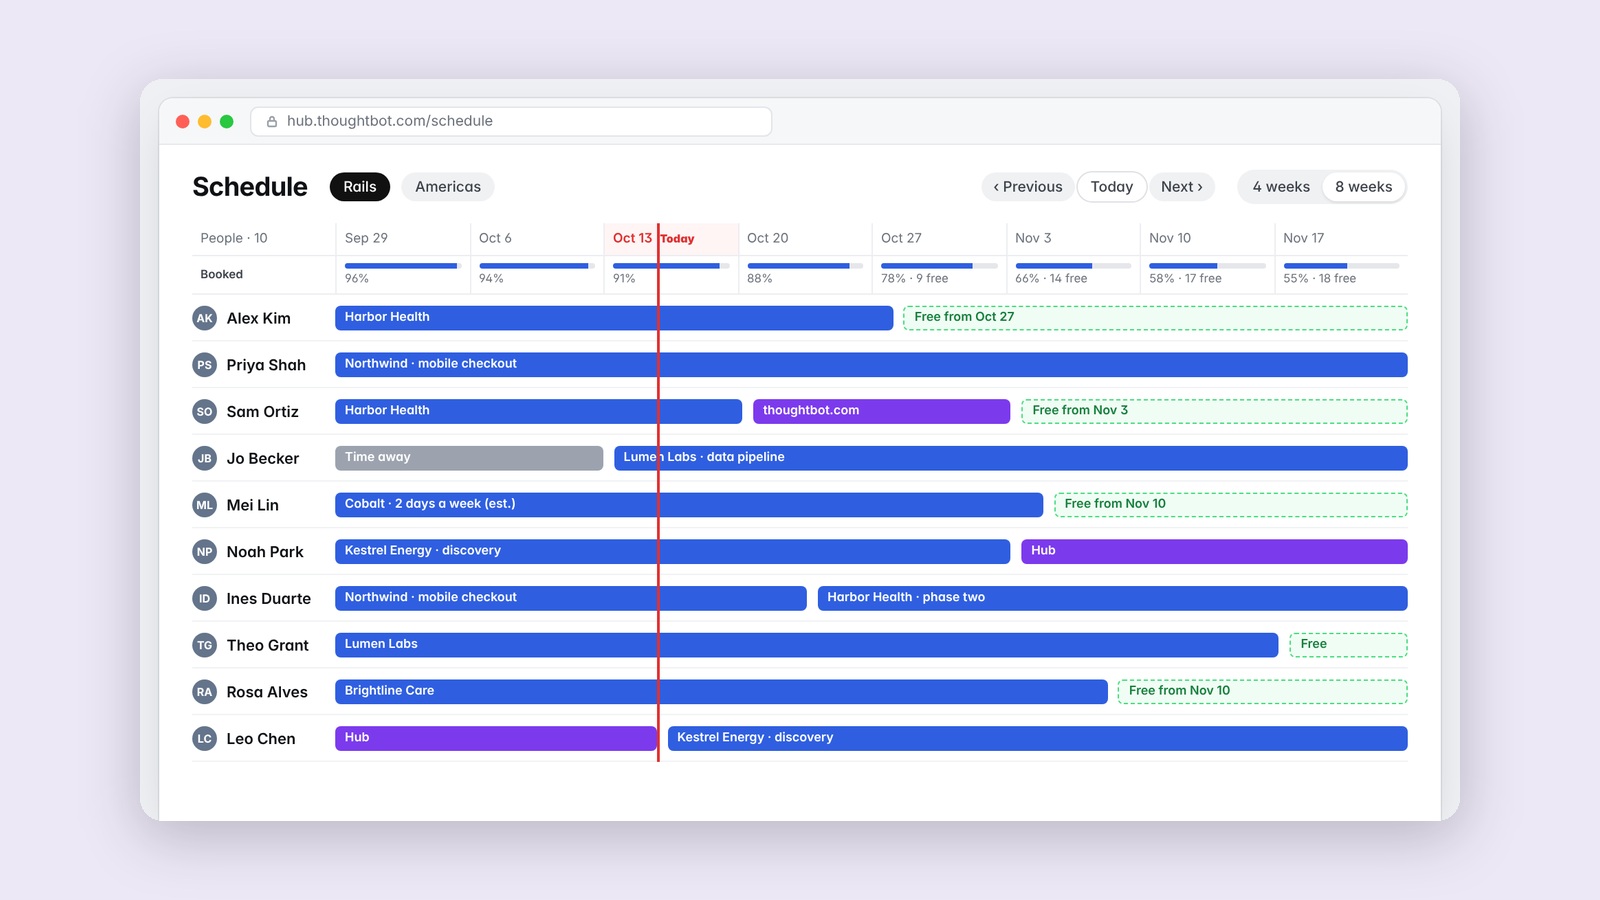Viewport: 1600px width, 900px height.
Task: Switch to the 4 weeks view
Action: coord(1281,187)
